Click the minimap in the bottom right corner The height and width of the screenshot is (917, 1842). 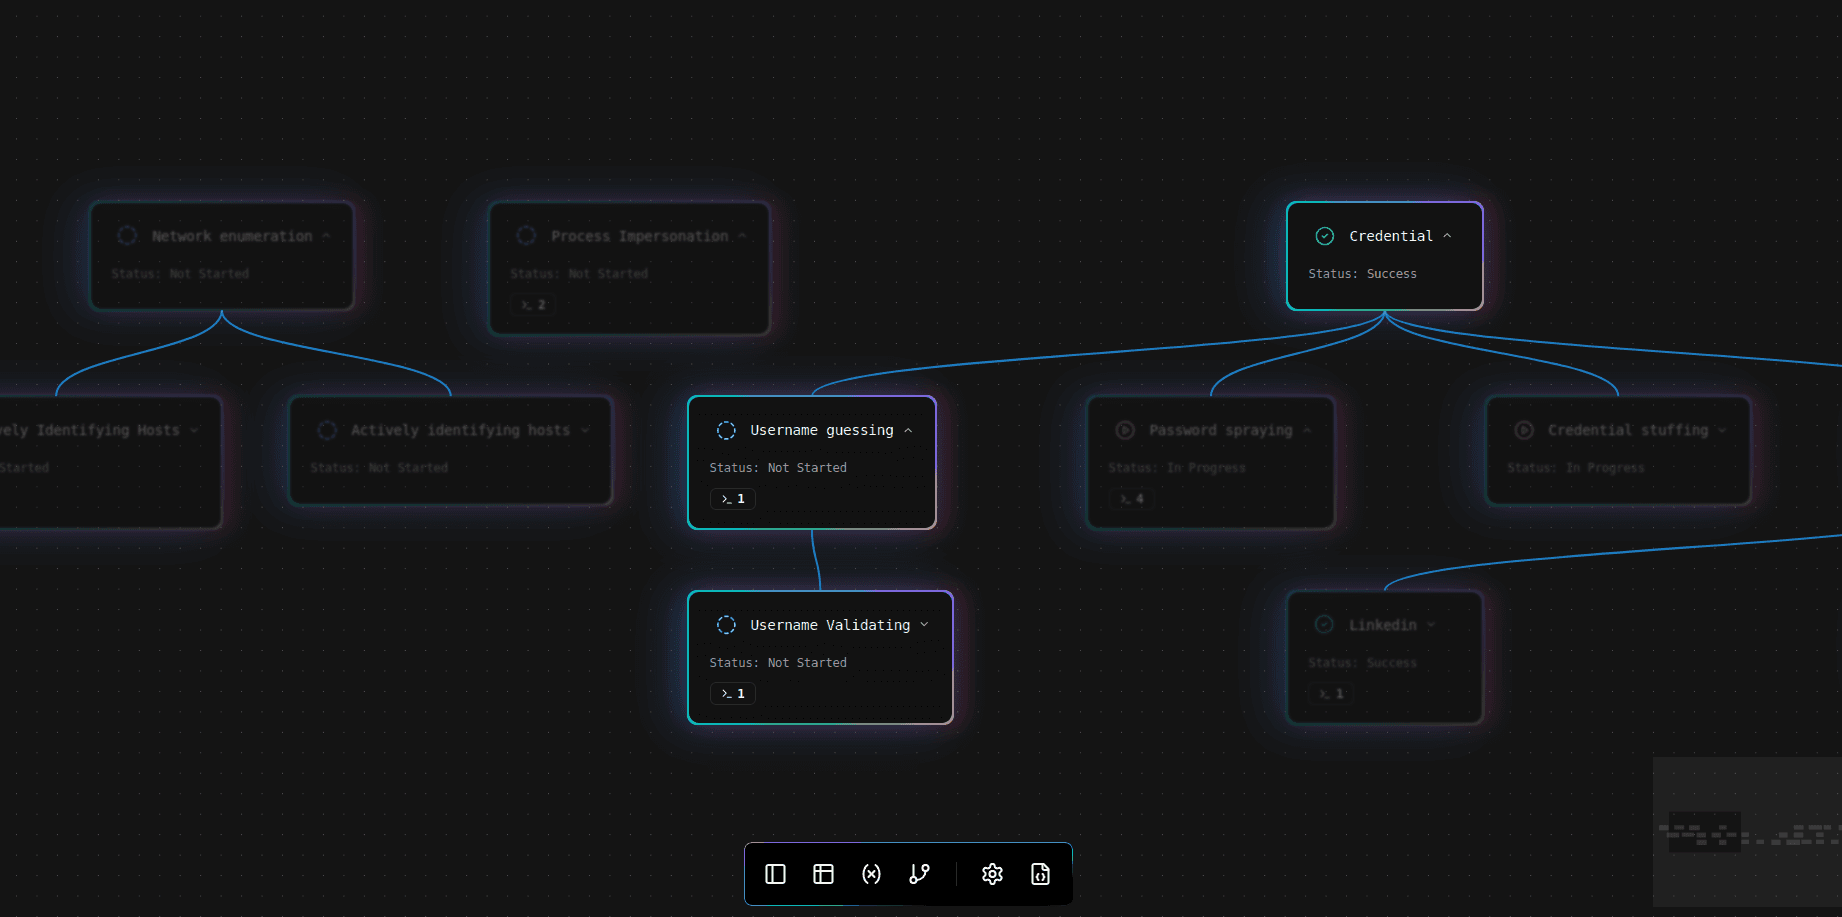(x=1746, y=832)
